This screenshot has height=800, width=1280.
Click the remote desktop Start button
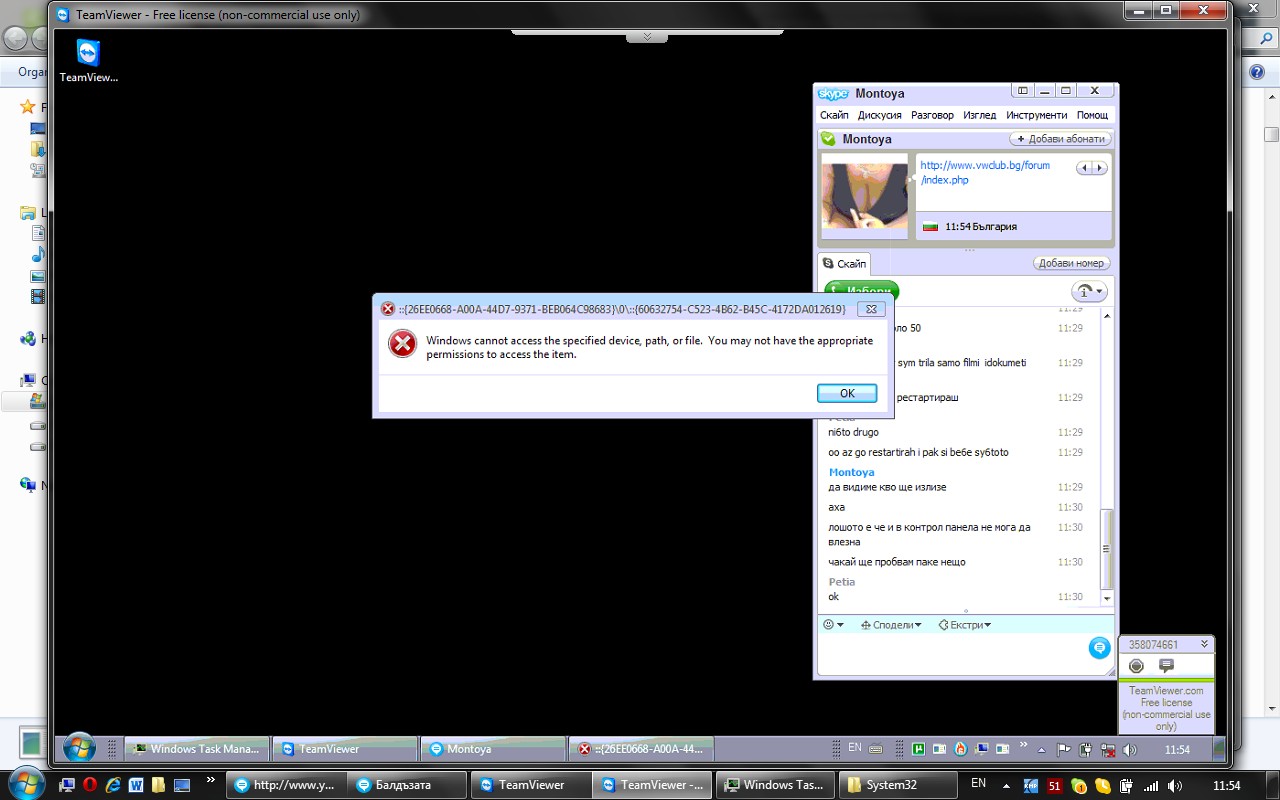pyautogui.click(x=79, y=747)
